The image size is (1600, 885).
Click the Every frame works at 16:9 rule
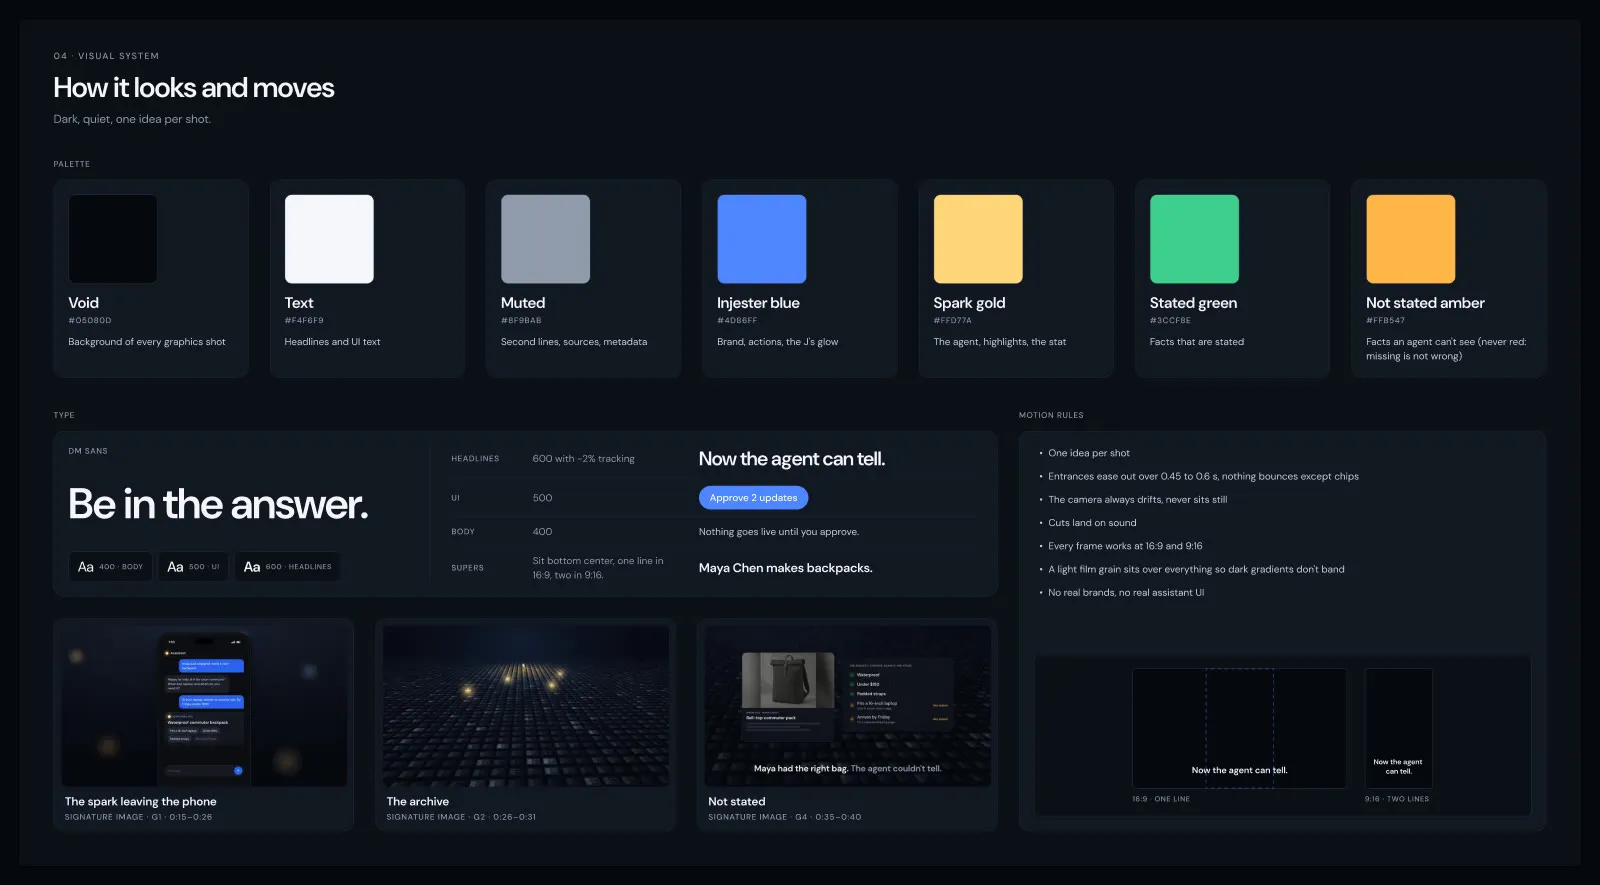coord(1125,546)
